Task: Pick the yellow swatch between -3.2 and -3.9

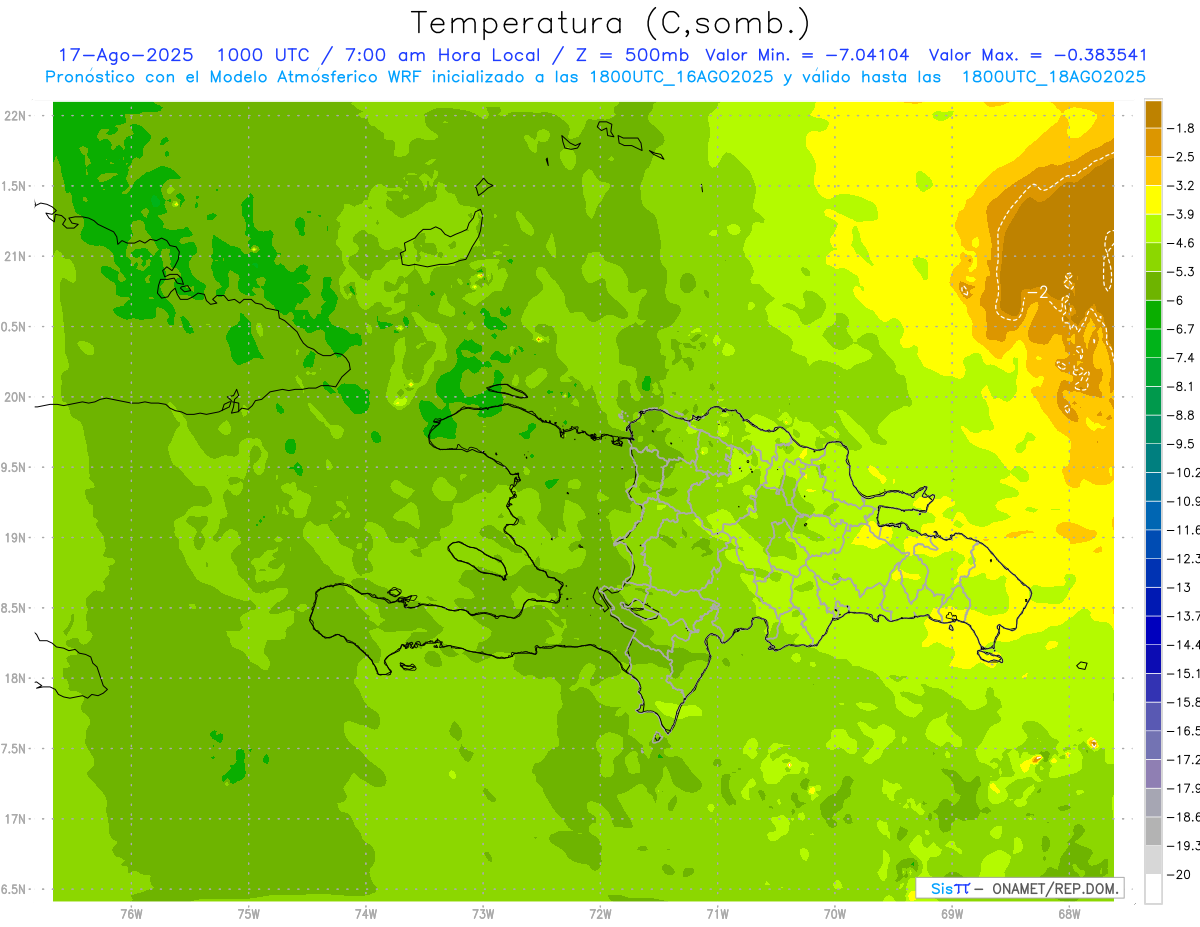Action: click(1153, 200)
